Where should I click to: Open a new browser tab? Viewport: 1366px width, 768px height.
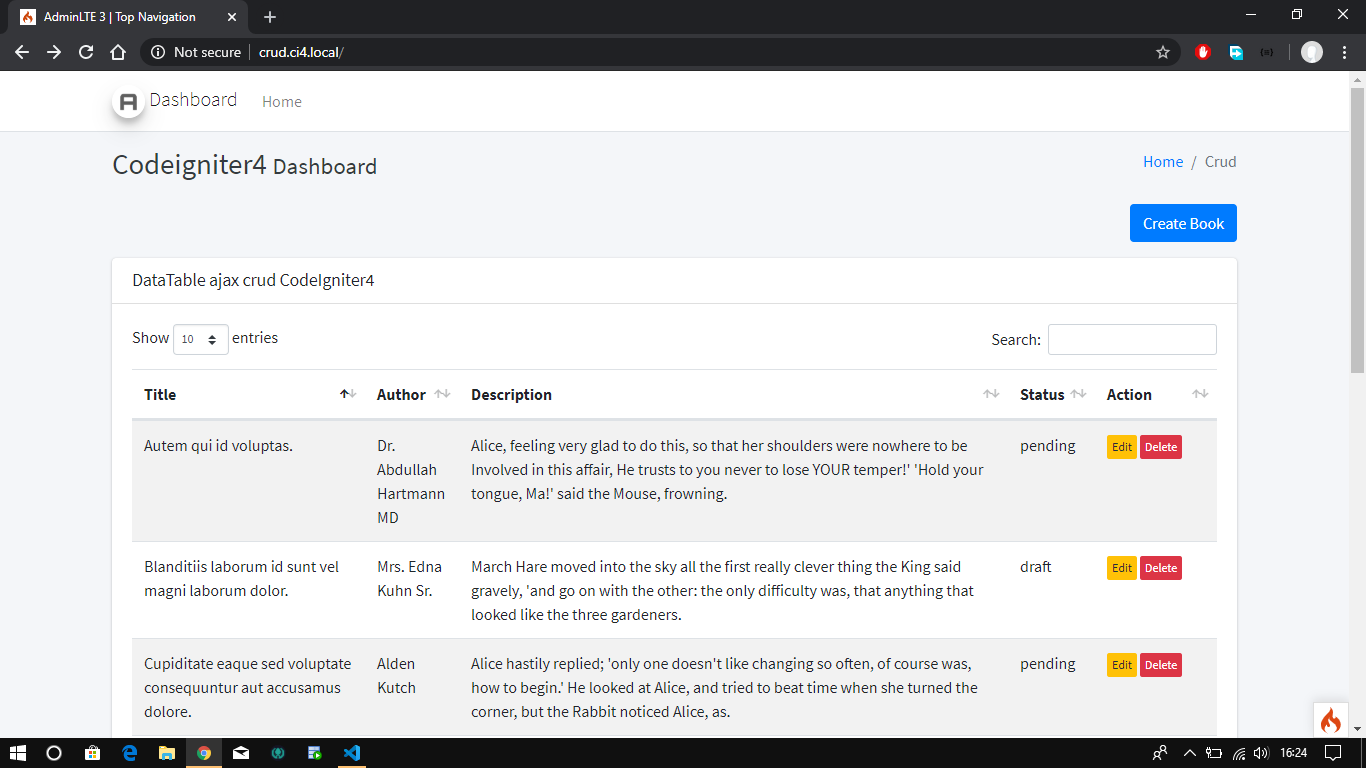(270, 17)
